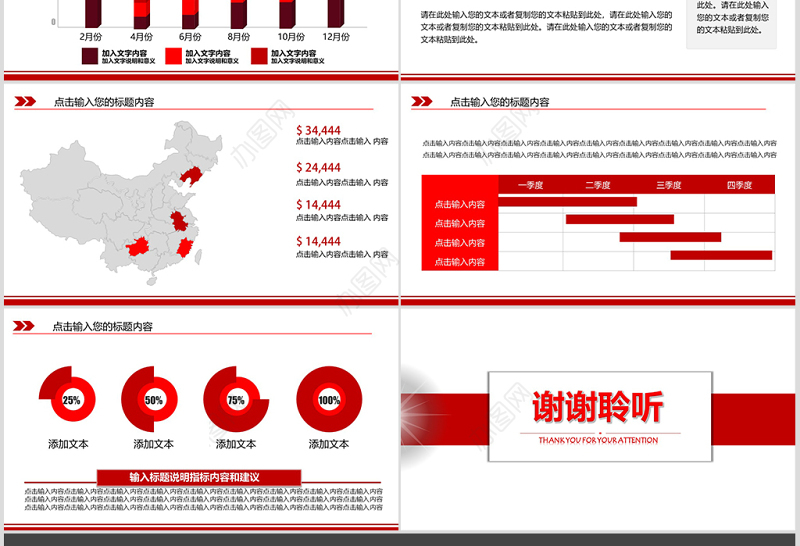Select the 50% donut chart

pos(149,400)
